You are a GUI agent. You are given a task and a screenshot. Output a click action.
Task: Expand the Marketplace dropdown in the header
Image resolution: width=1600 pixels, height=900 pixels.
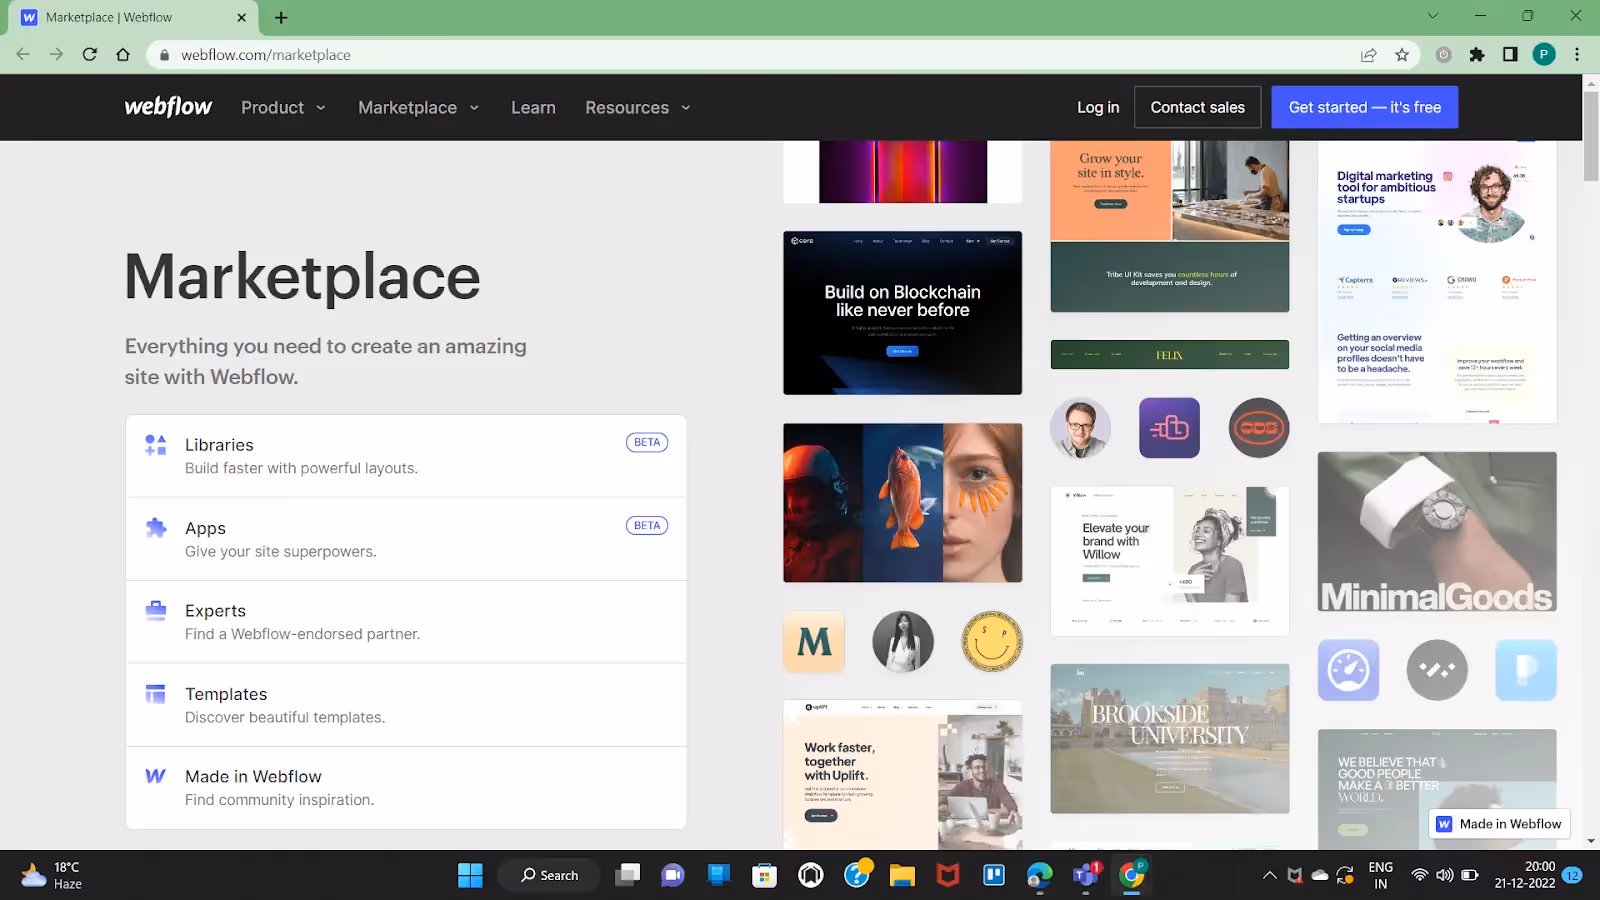click(419, 107)
